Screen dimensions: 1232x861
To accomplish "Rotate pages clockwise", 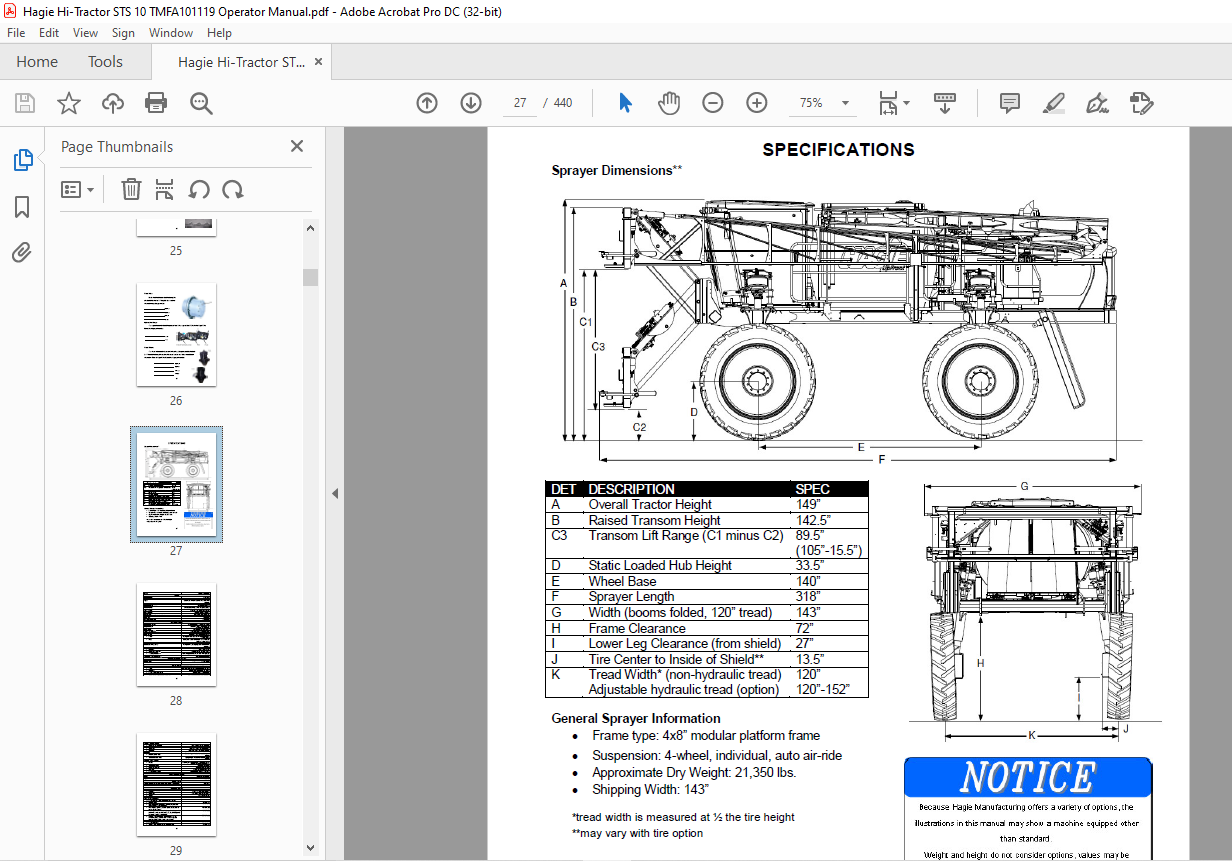I will click(x=233, y=189).
